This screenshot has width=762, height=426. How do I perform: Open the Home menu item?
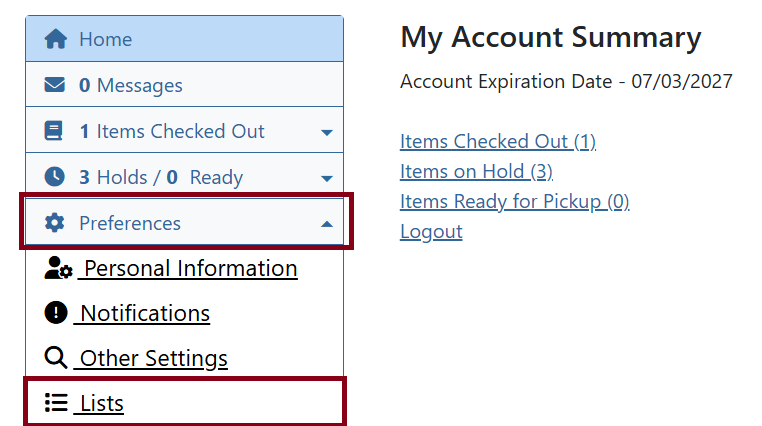pos(185,39)
